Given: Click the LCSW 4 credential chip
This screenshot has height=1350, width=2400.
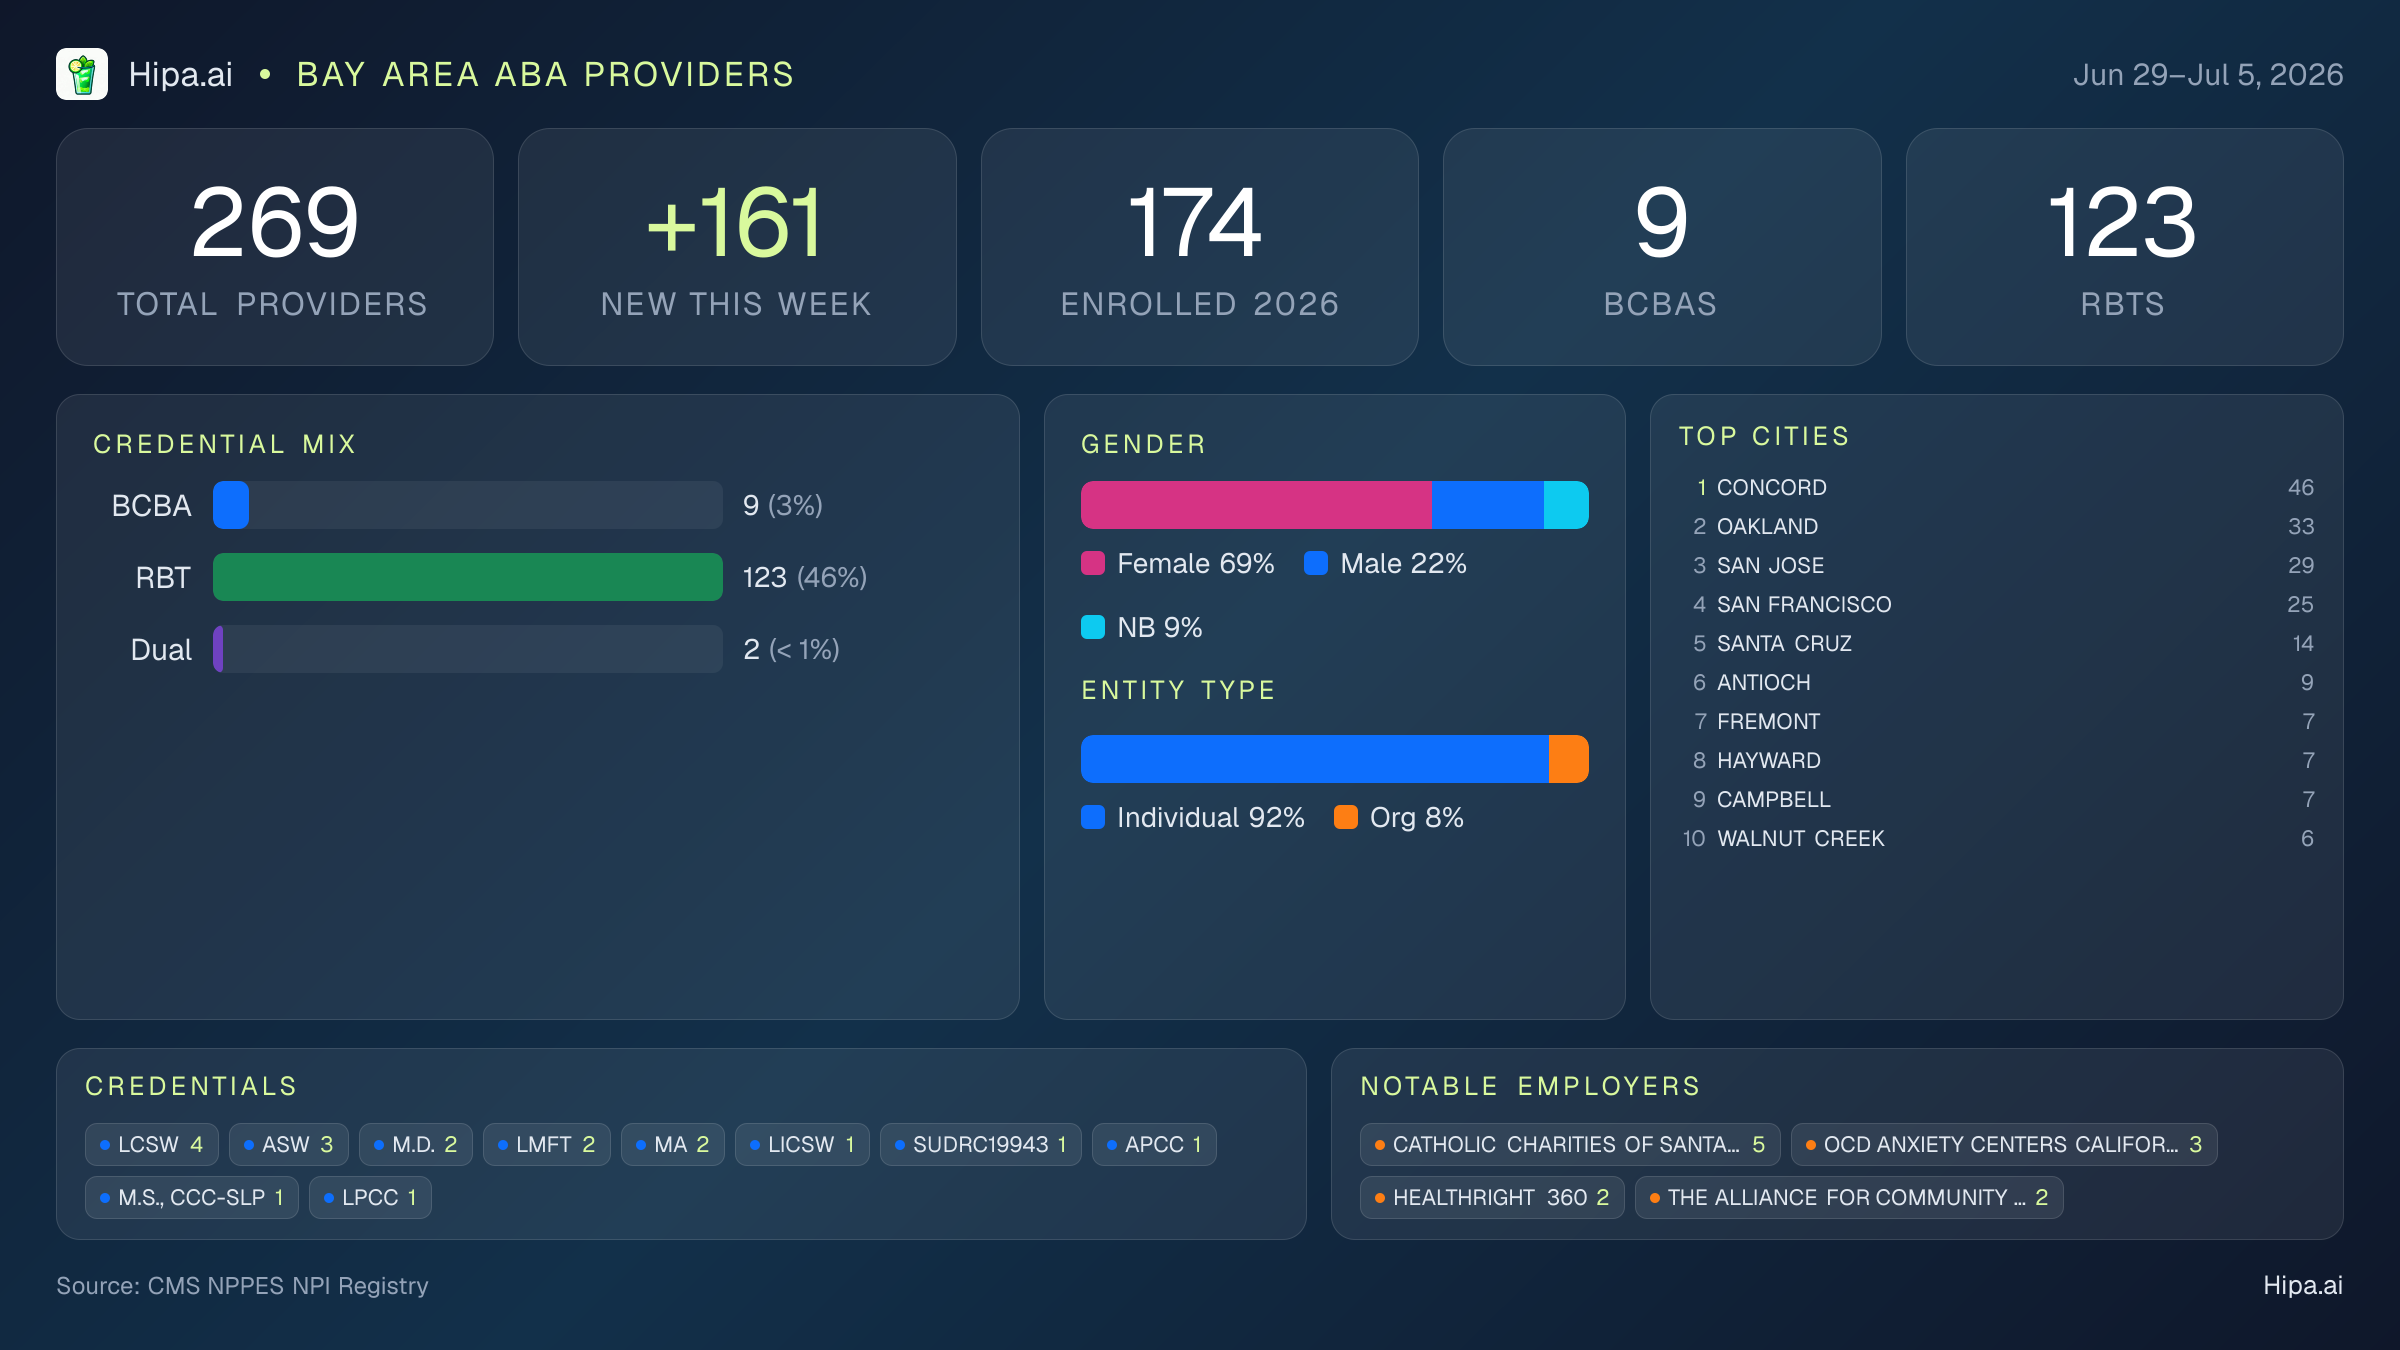Looking at the screenshot, I should [152, 1144].
